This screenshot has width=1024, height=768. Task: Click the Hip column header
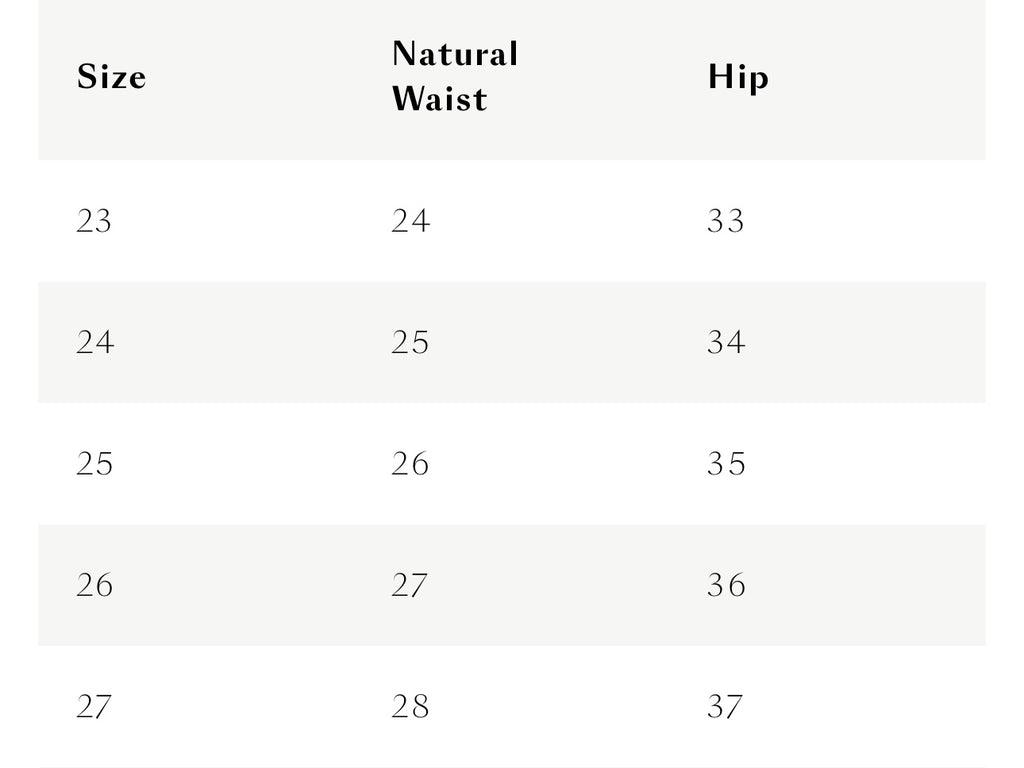tap(739, 77)
